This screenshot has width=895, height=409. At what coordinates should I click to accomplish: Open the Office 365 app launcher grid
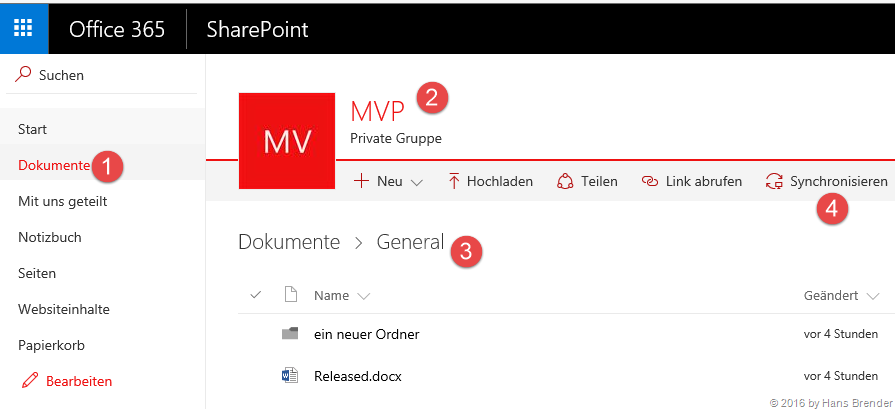(24, 28)
